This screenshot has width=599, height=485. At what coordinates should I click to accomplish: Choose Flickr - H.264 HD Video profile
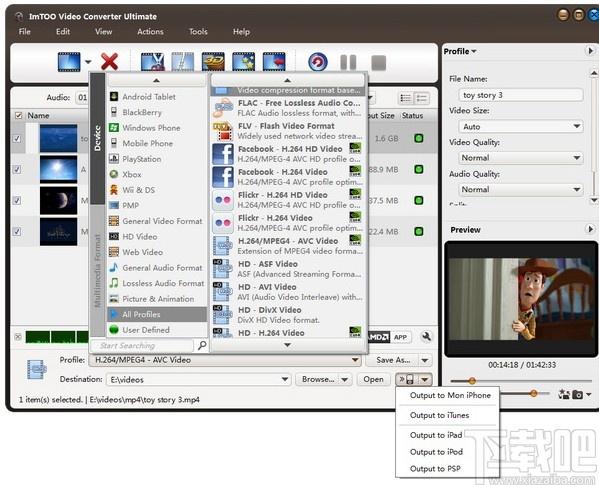pyautogui.click(x=287, y=200)
